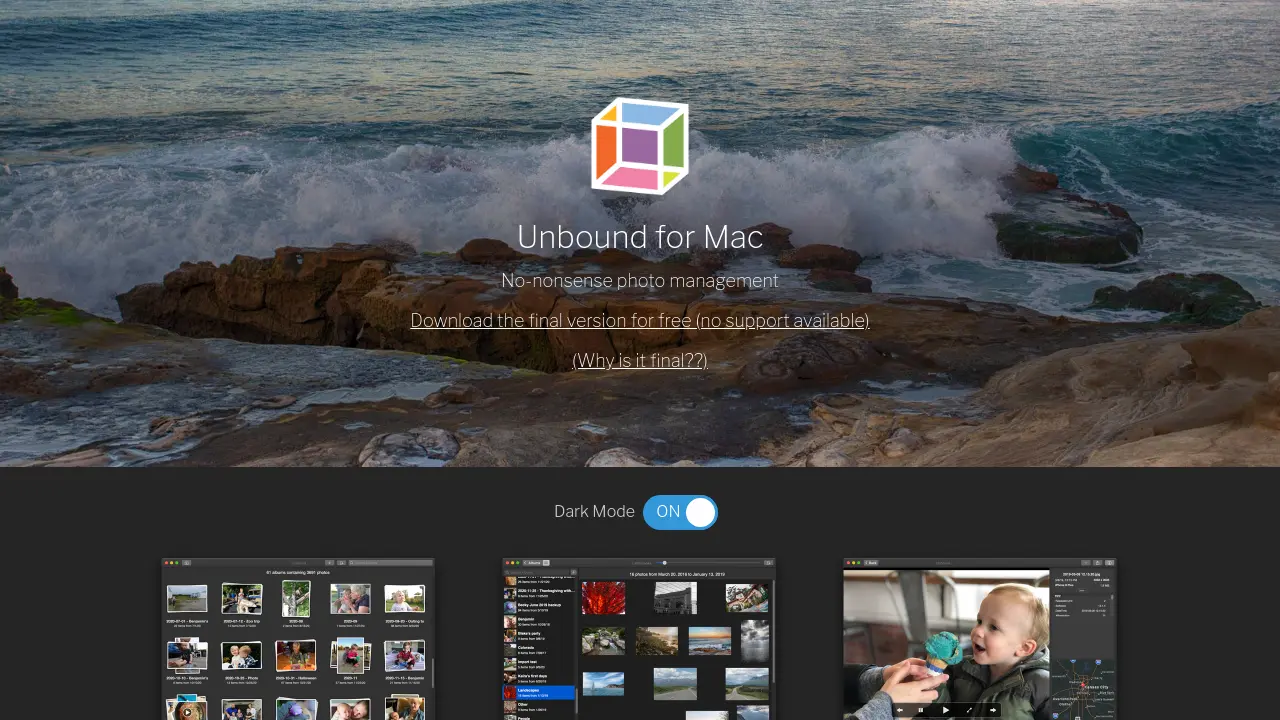Image resolution: width=1280 pixels, height=720 pixels.
Task: Adjust the thumbnail zoom slider in the Albums window
Action: (x=664, y=563)
